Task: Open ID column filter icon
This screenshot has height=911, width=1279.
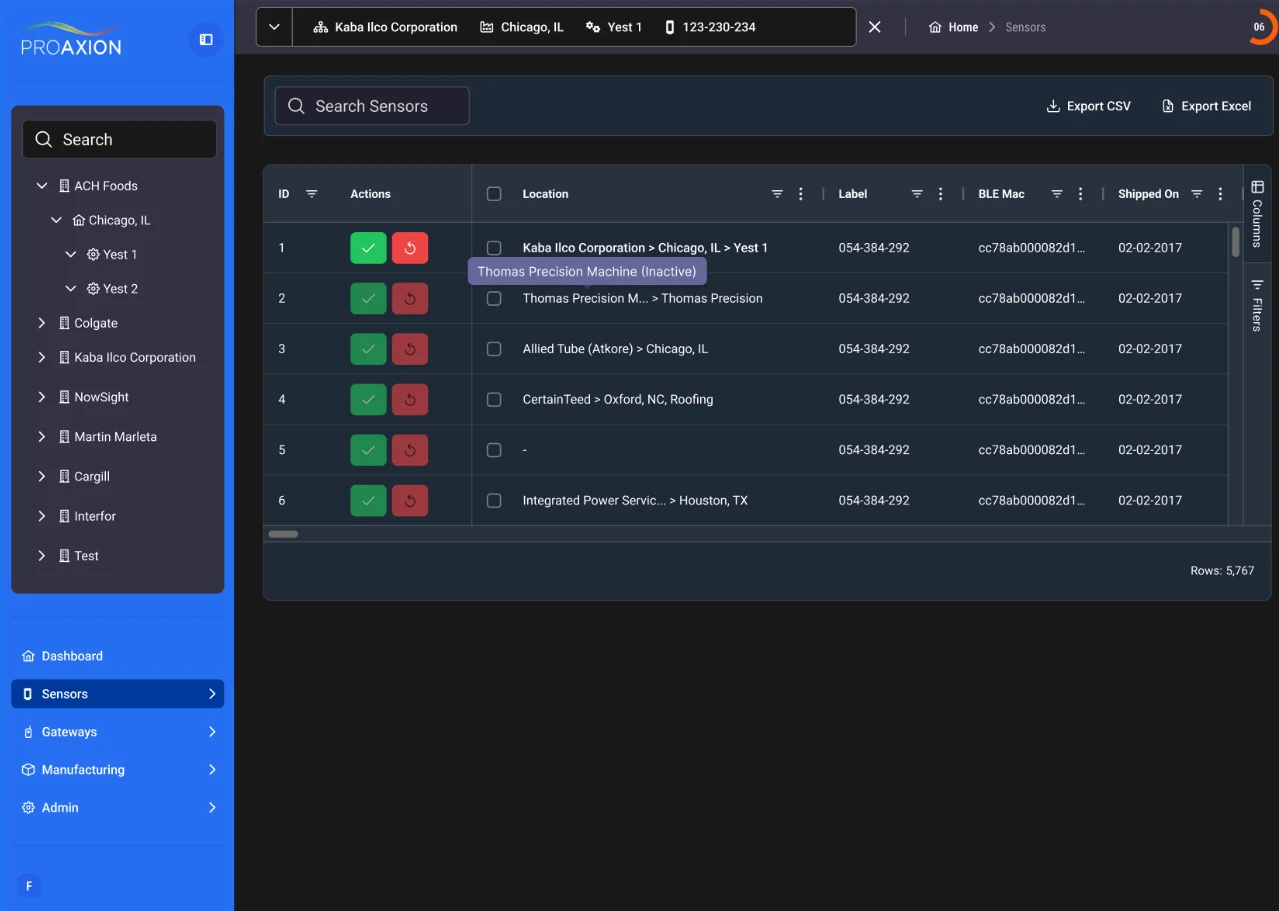Action: (x=311, y=194)
